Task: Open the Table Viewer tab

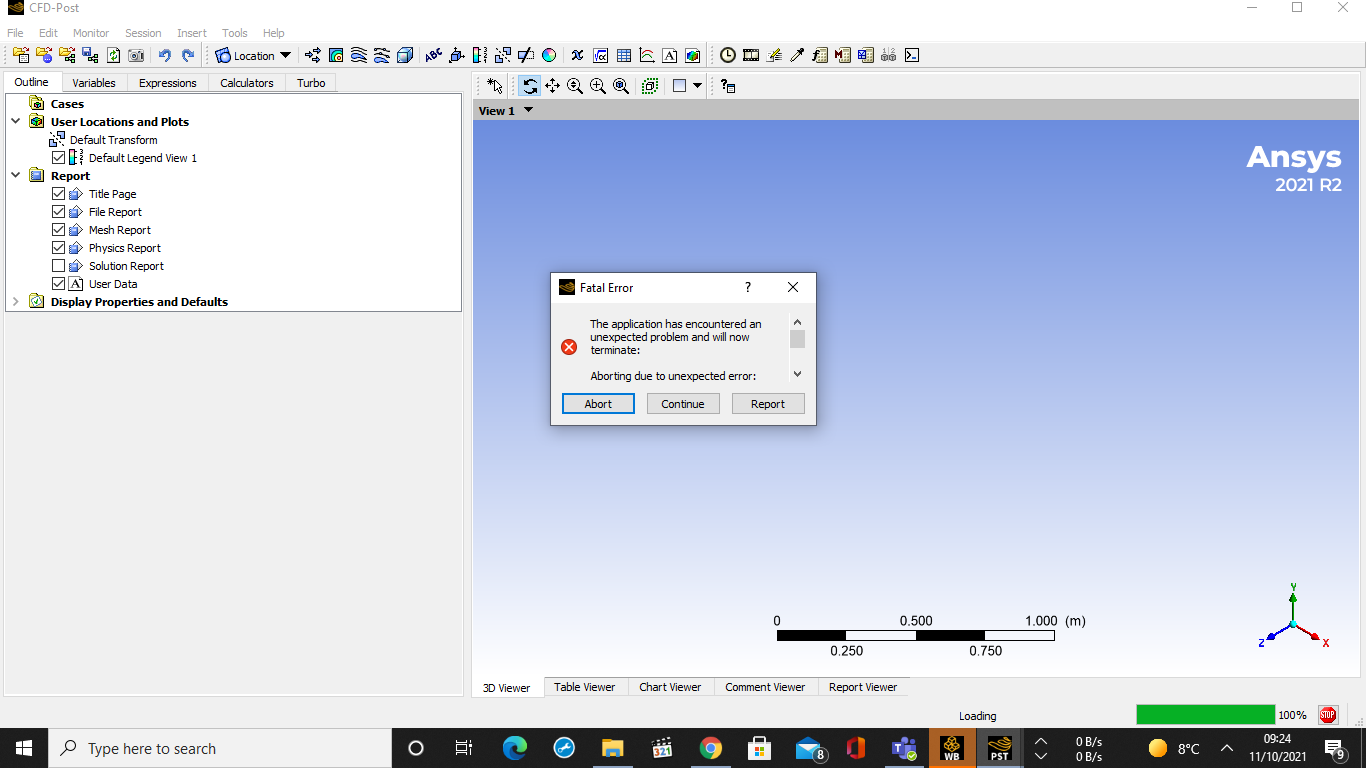Action: [585, 687]
